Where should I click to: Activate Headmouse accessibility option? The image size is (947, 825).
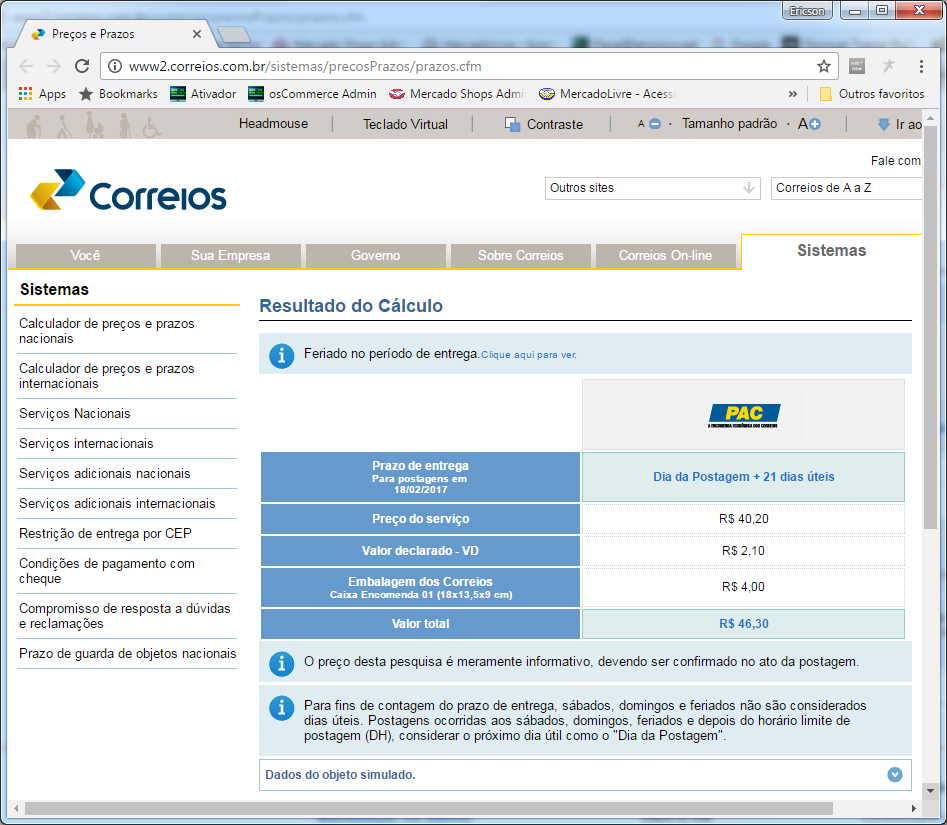tap(273, 124)
